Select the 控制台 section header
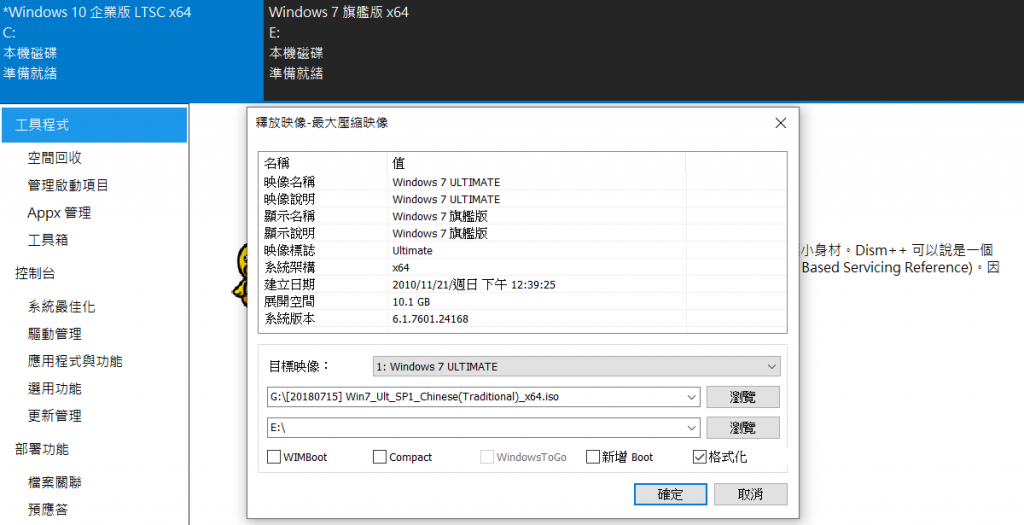 point(35,273)
